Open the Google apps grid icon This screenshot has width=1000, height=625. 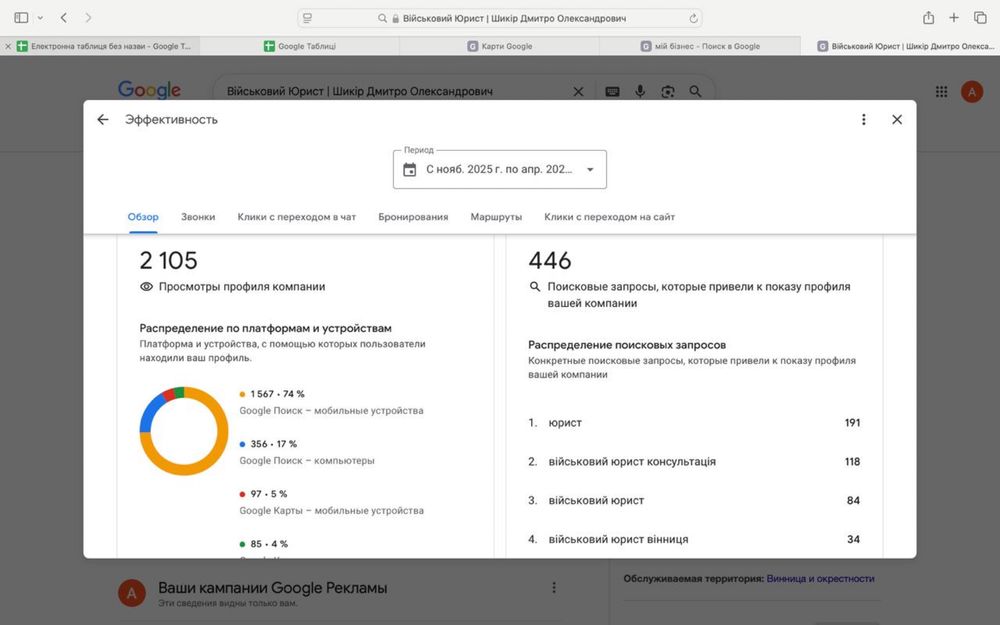[941, 92]
